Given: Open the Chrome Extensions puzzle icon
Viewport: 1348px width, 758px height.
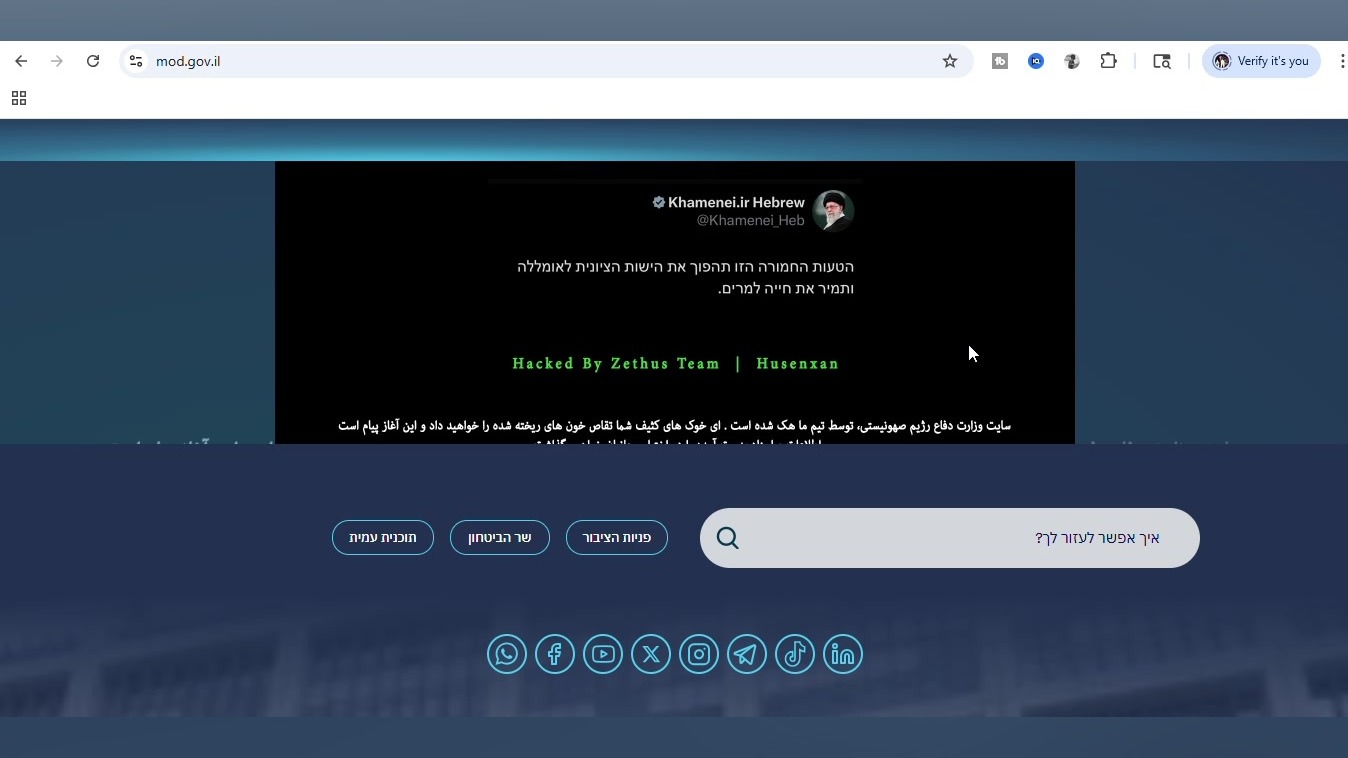Looking at the screenshot, I should pyautogui.click(x=1108, y=61).
